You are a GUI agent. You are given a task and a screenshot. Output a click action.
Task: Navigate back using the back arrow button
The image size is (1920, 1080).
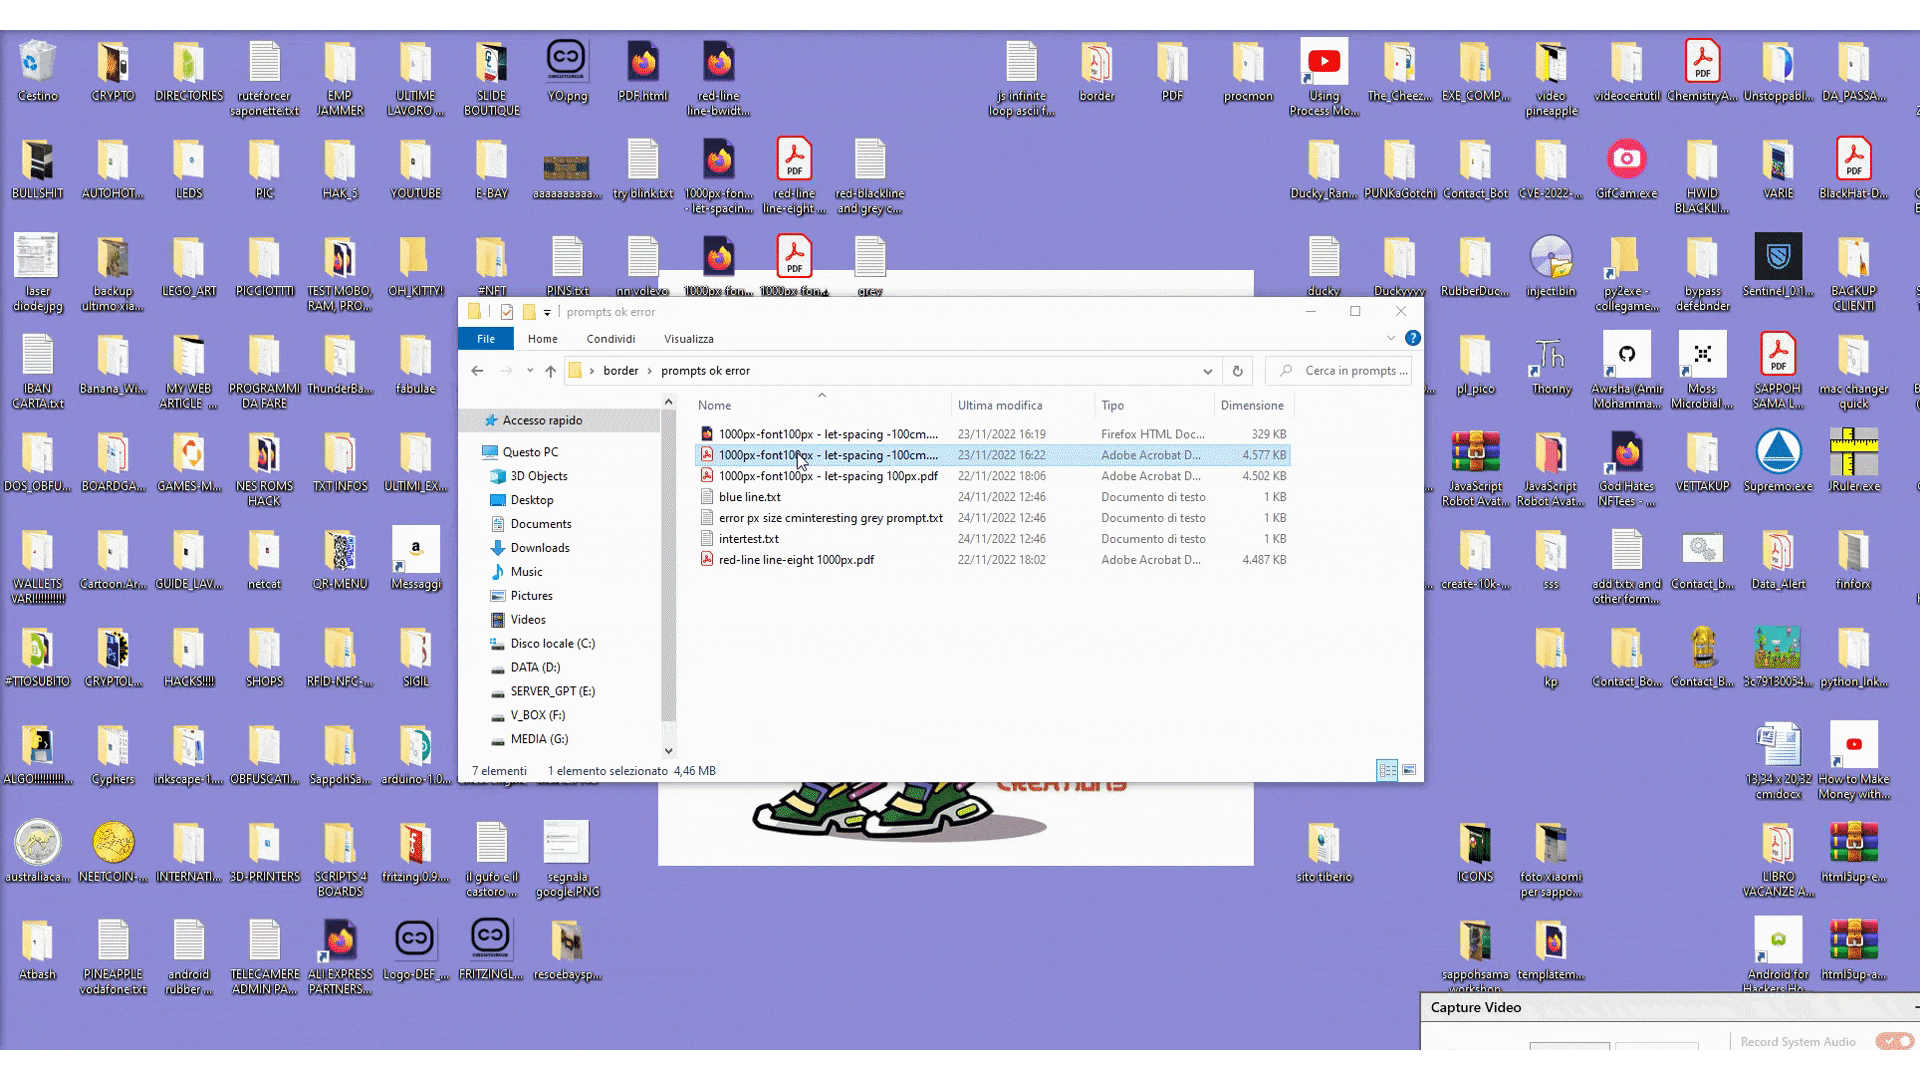click(x=477, y=371)
